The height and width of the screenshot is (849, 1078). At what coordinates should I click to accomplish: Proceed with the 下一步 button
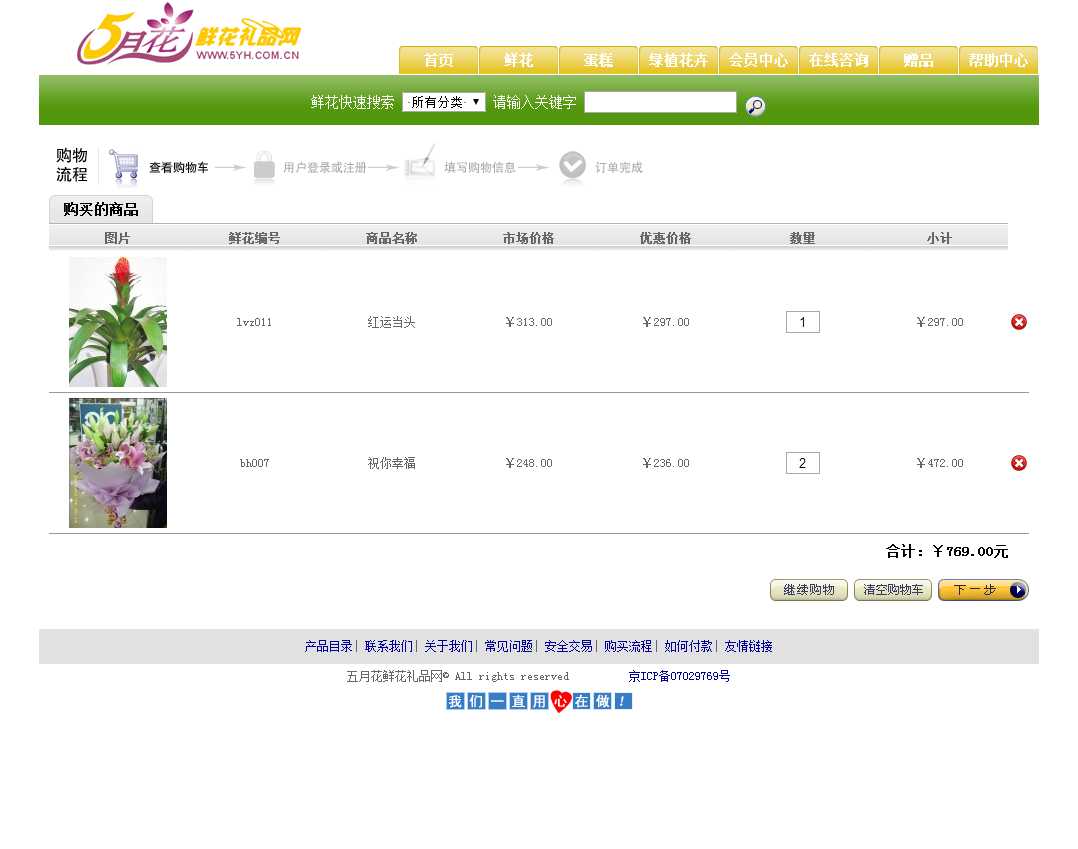click(x=982, y=590)
